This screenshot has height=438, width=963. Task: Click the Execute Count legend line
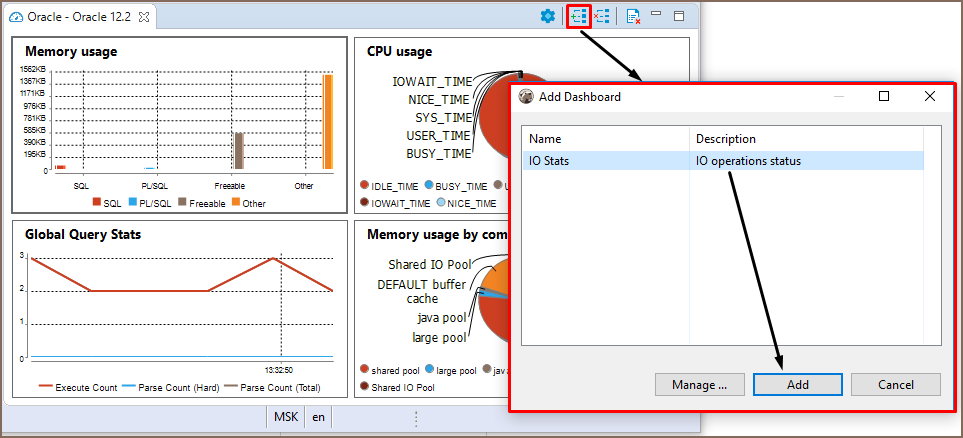point(46,387)
